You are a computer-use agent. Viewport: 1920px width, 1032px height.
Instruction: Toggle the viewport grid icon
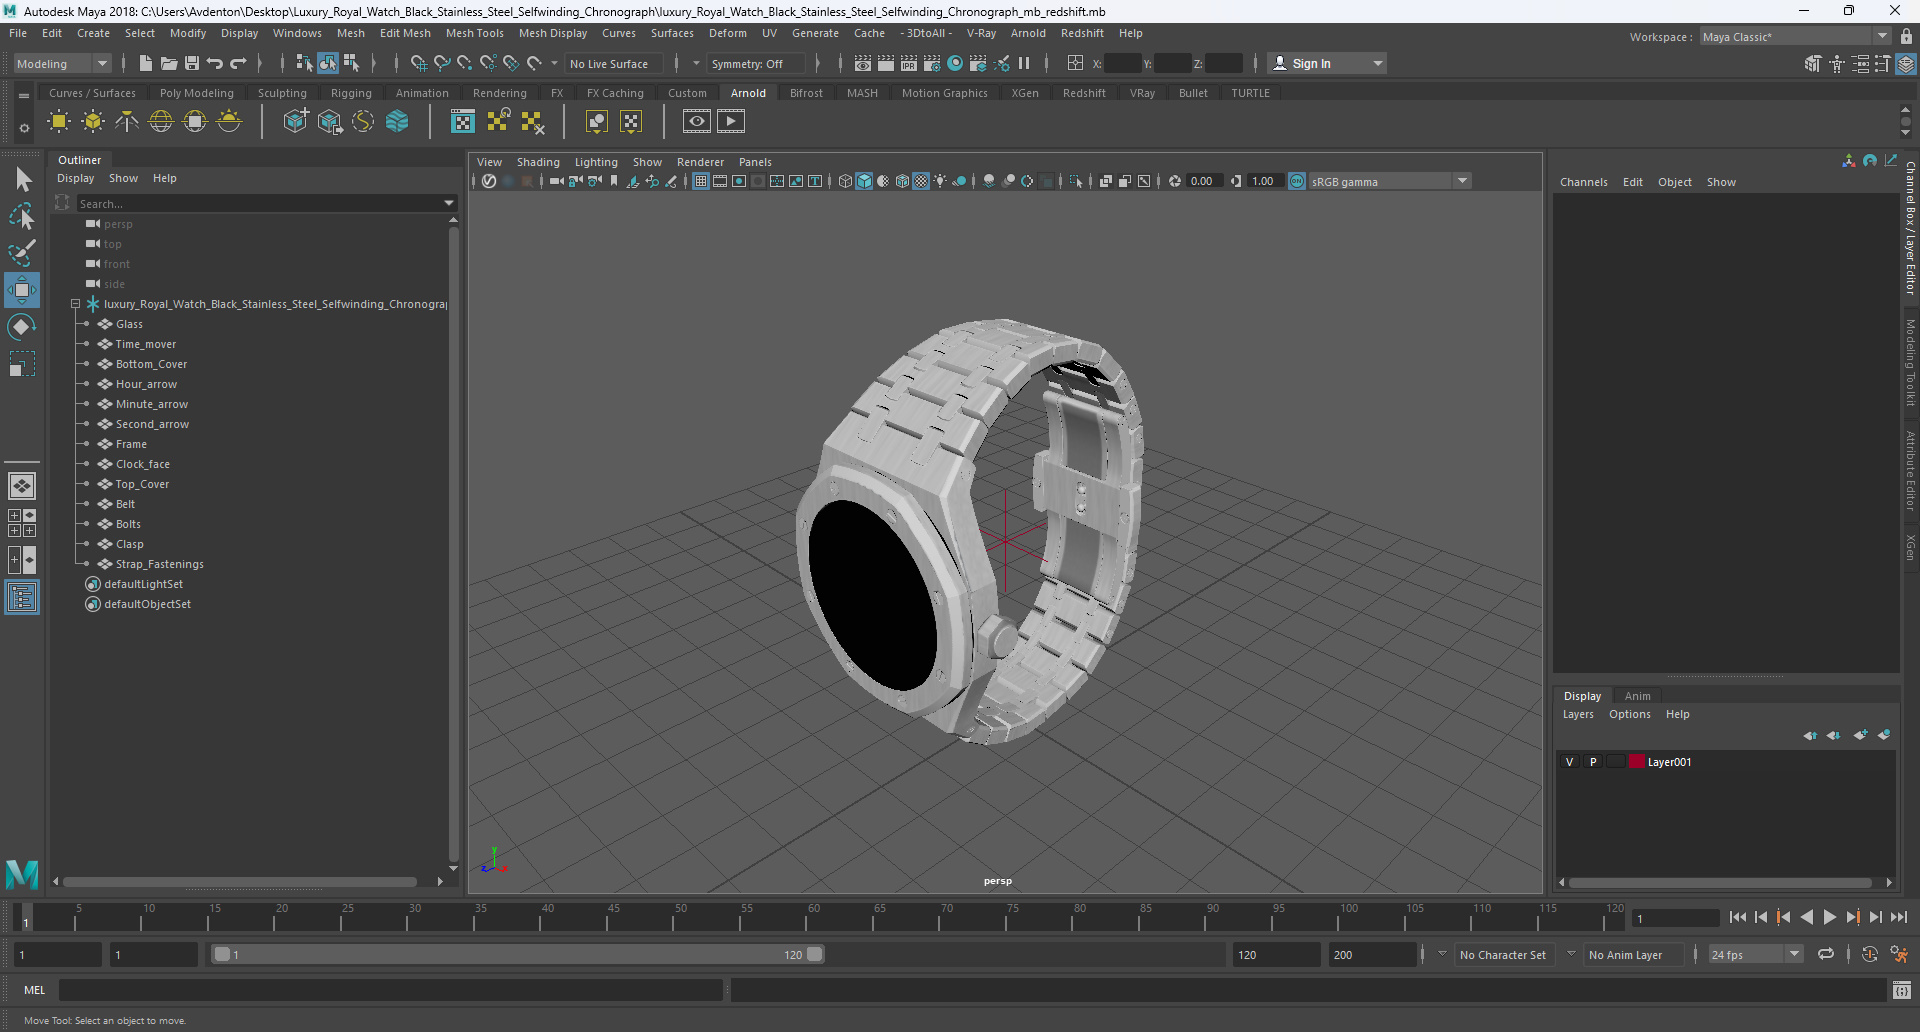coord(701,181)
